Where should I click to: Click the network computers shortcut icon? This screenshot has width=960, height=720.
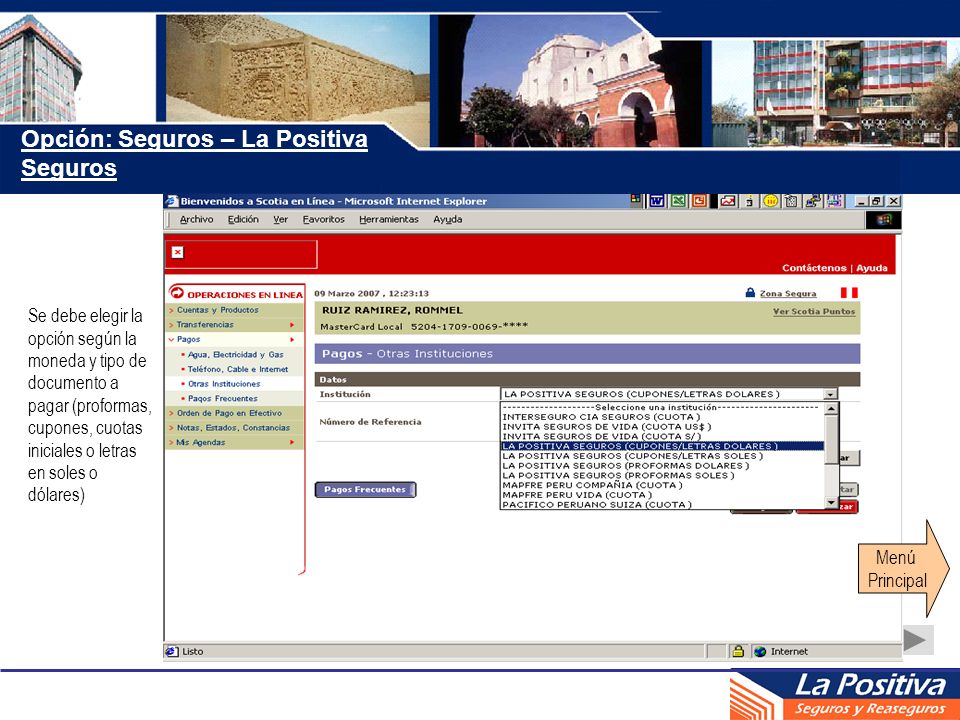pos(813,201)
